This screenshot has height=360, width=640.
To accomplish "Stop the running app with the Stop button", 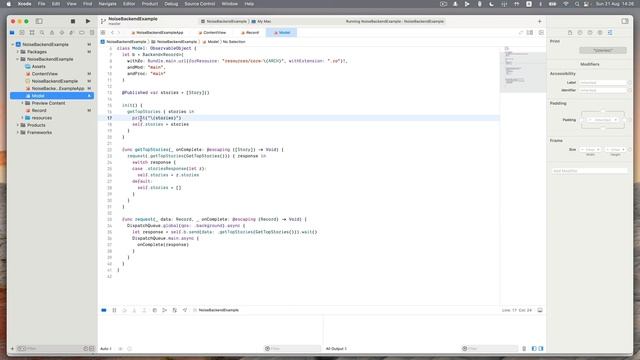I will click(x=73, y=21).
